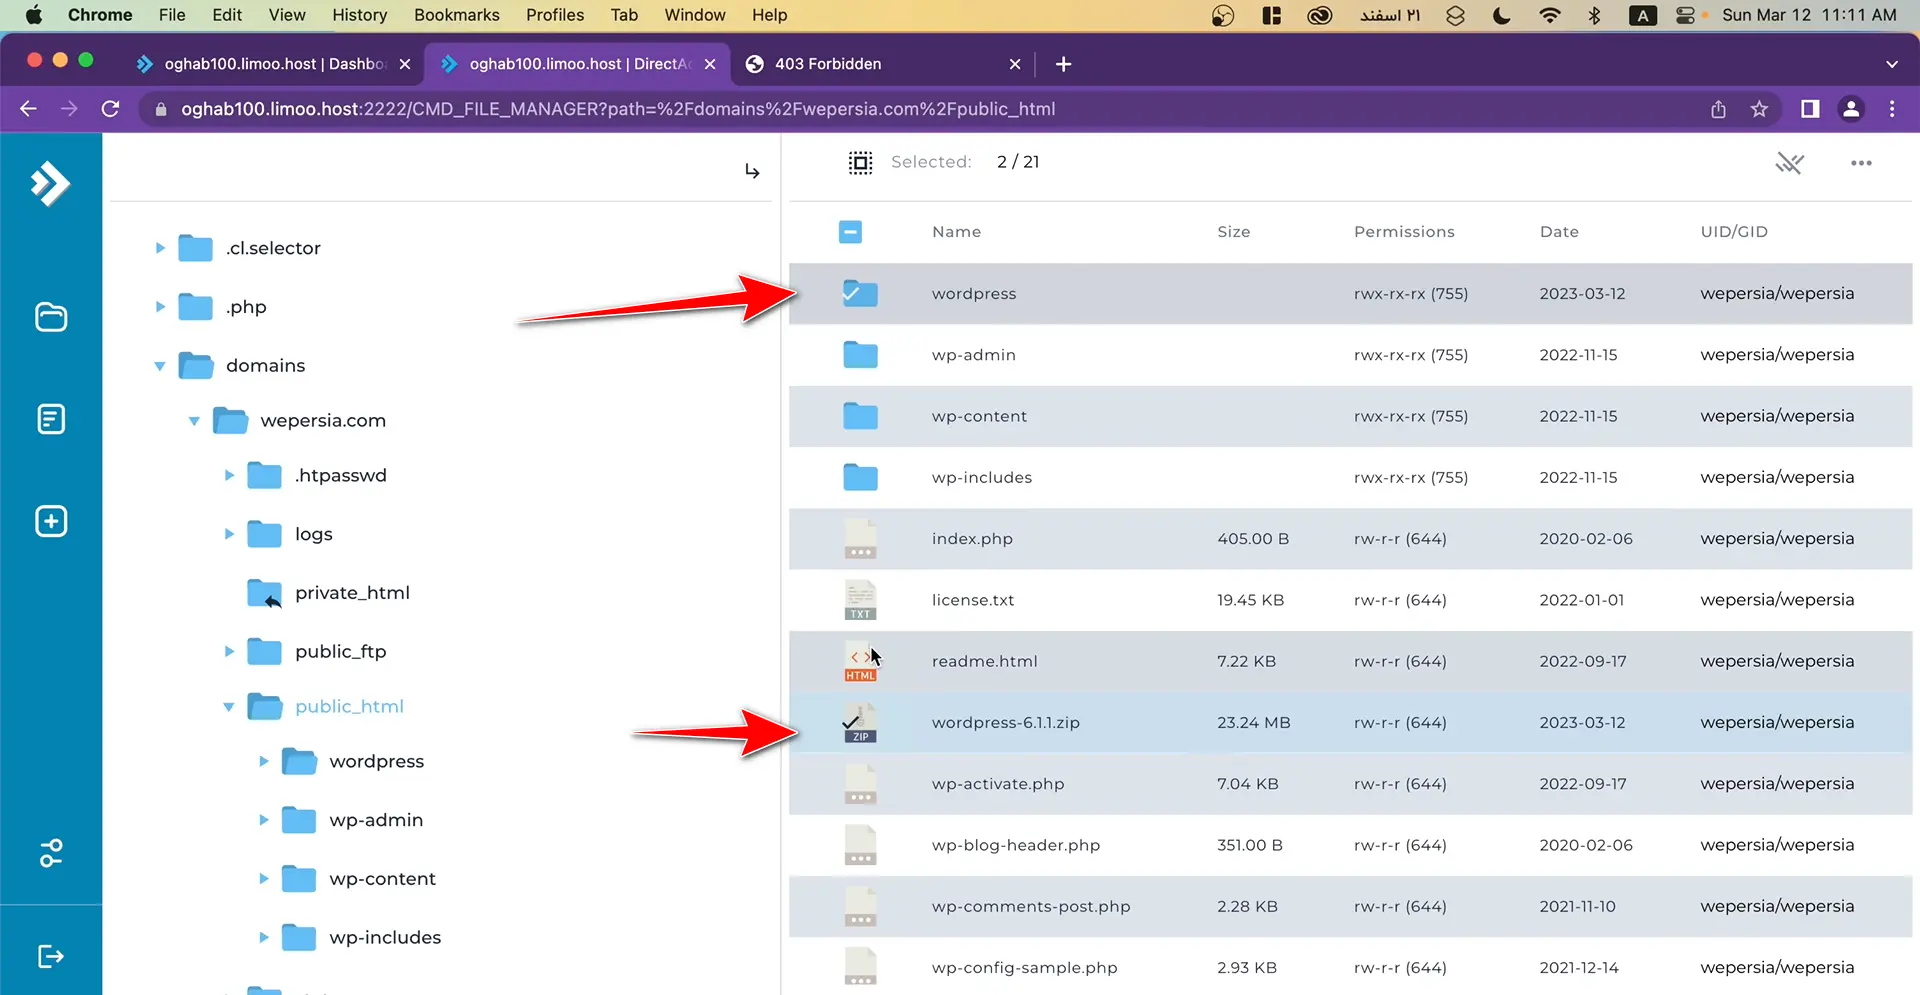Click the wp-activate.php file icon
This screenshot has width=1920, height=995.
[860, 784]
